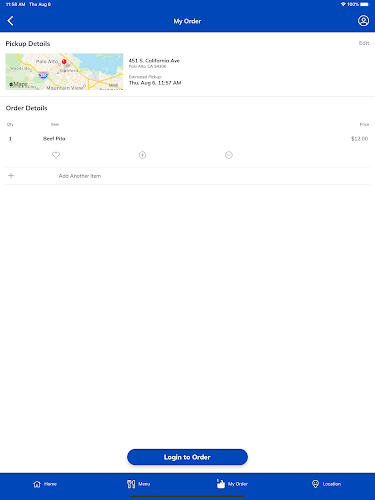Tap the battery indicator in status bar
Screen dimensions: 375x500
[x=365, y=4]
